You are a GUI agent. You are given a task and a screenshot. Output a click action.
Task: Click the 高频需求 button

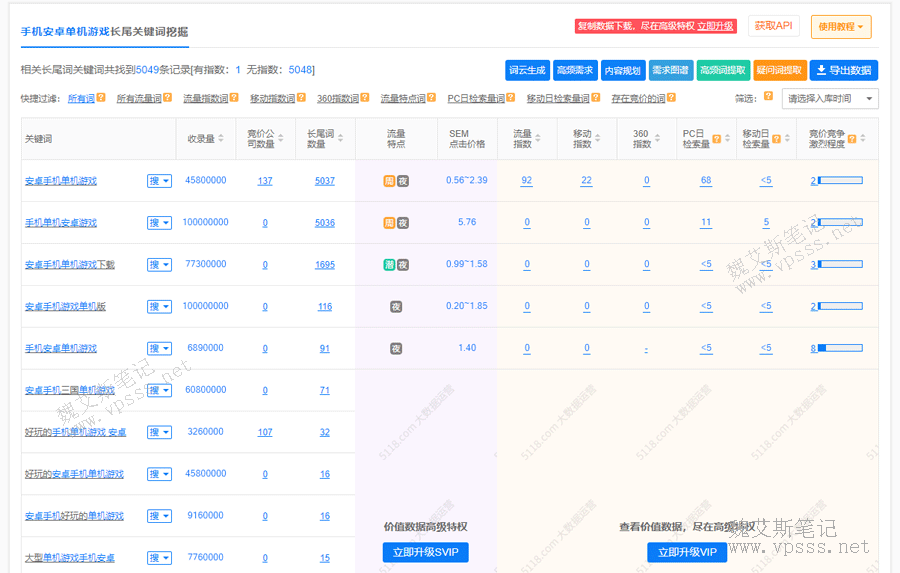click(x=576, y=70)
